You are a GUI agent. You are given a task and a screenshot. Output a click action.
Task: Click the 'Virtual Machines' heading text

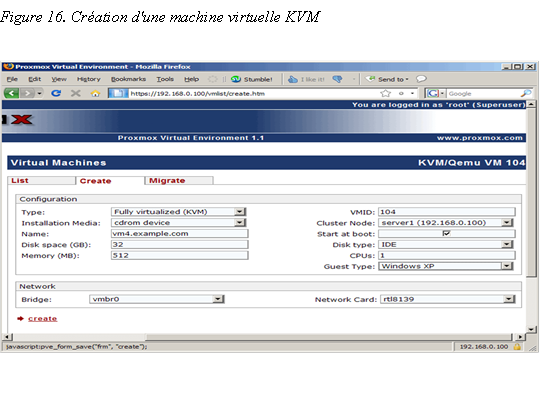point(58,163)
